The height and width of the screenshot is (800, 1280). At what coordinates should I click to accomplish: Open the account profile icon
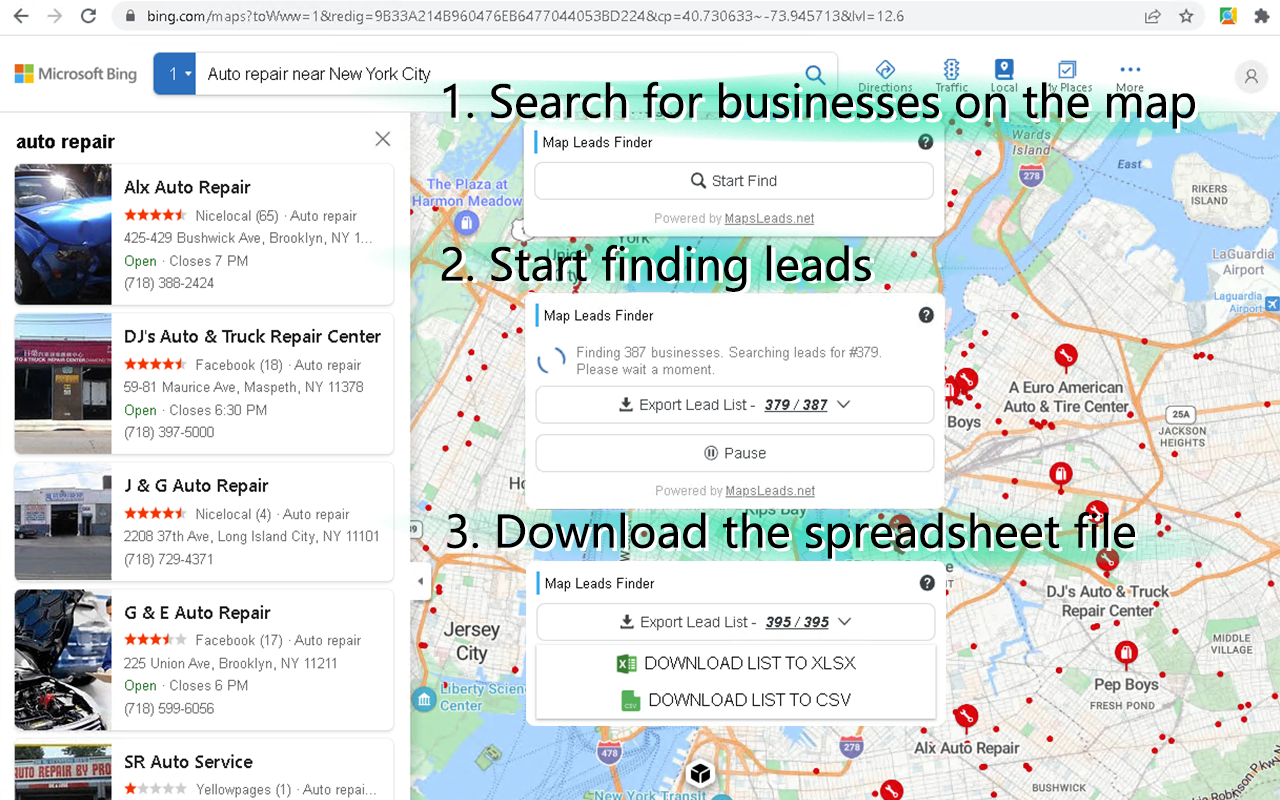point(1251,76)
